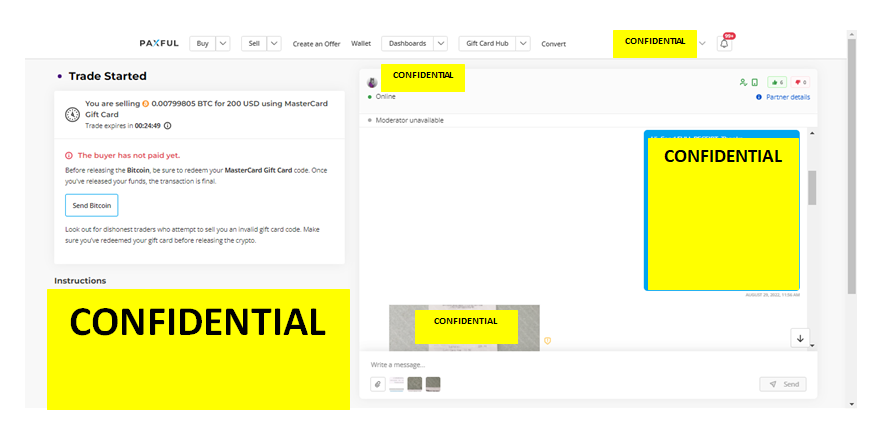Expand the Gift Card Hub dropdown arrow
Viewport: 876px width, 439px height.
[x=523, y=44]
